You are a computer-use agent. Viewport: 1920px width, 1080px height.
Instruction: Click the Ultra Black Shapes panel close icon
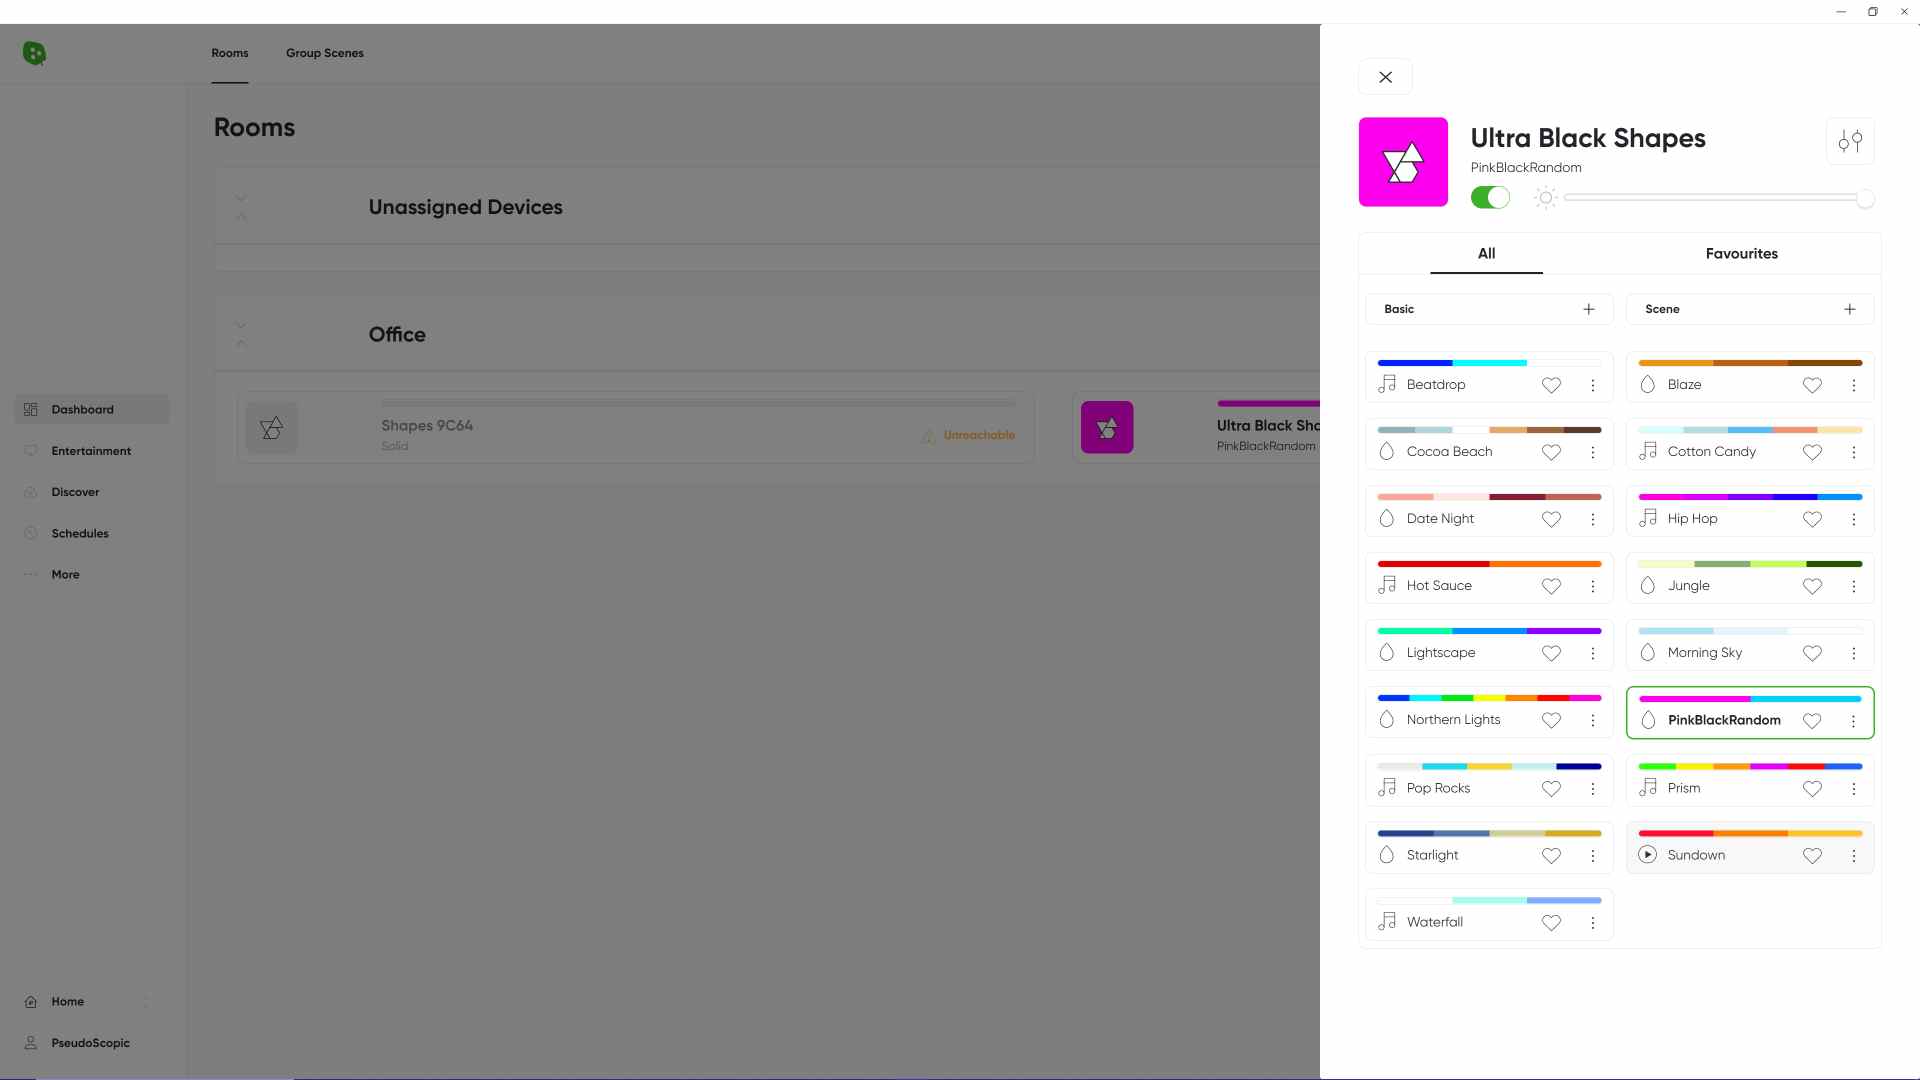pyautogui.click(x=1385, y=76)
